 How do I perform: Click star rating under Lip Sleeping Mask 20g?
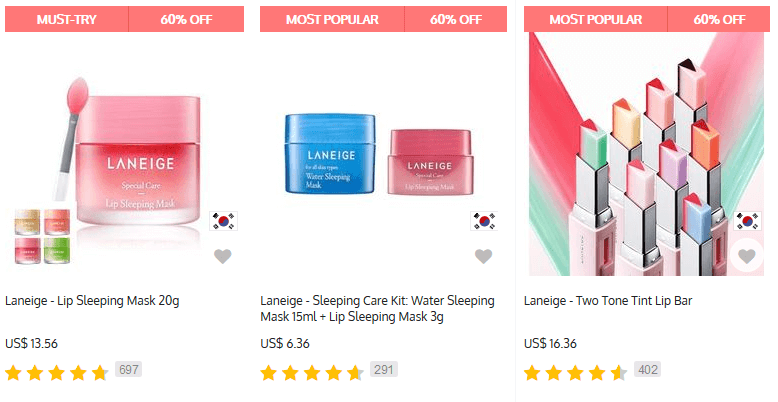coord(57,373)
